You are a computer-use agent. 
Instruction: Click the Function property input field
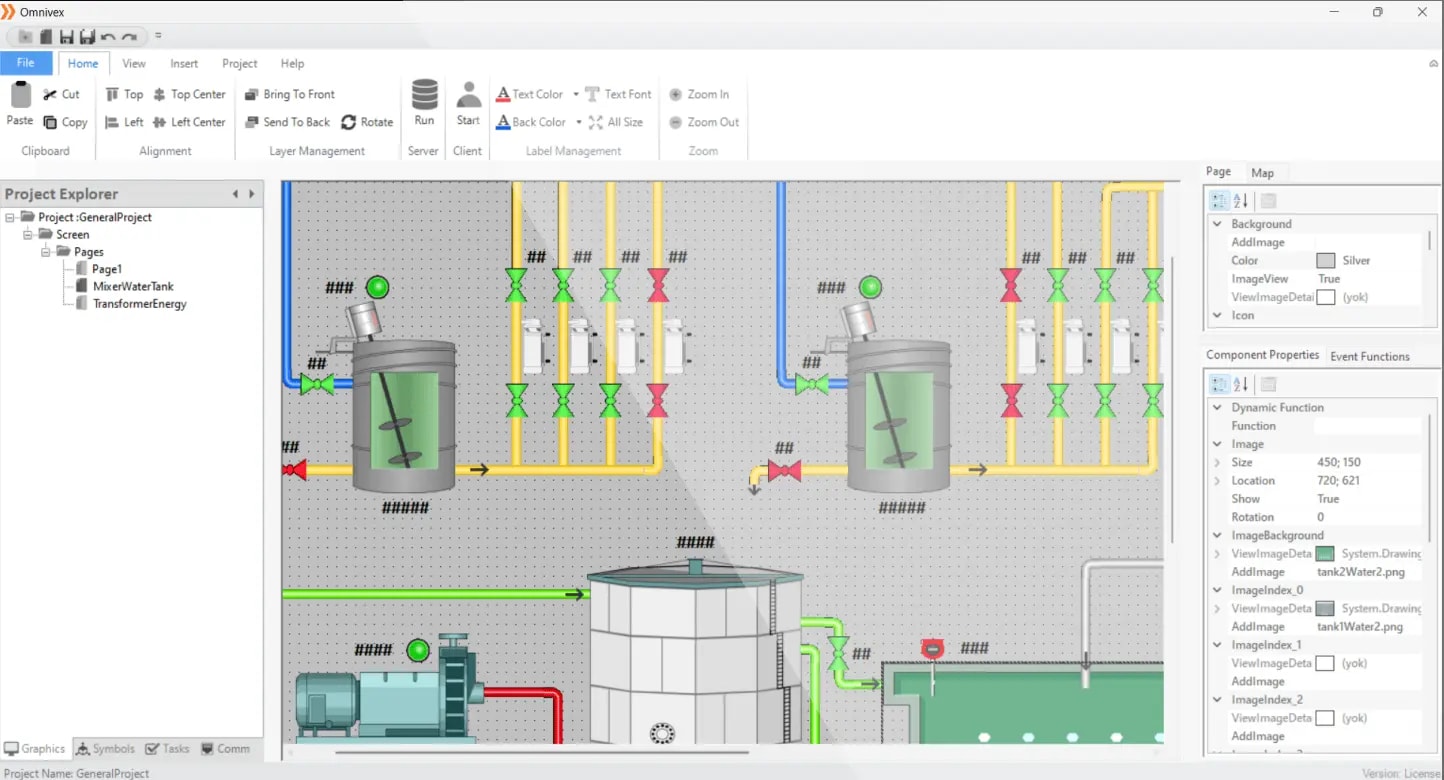[x=1366, y=426]
